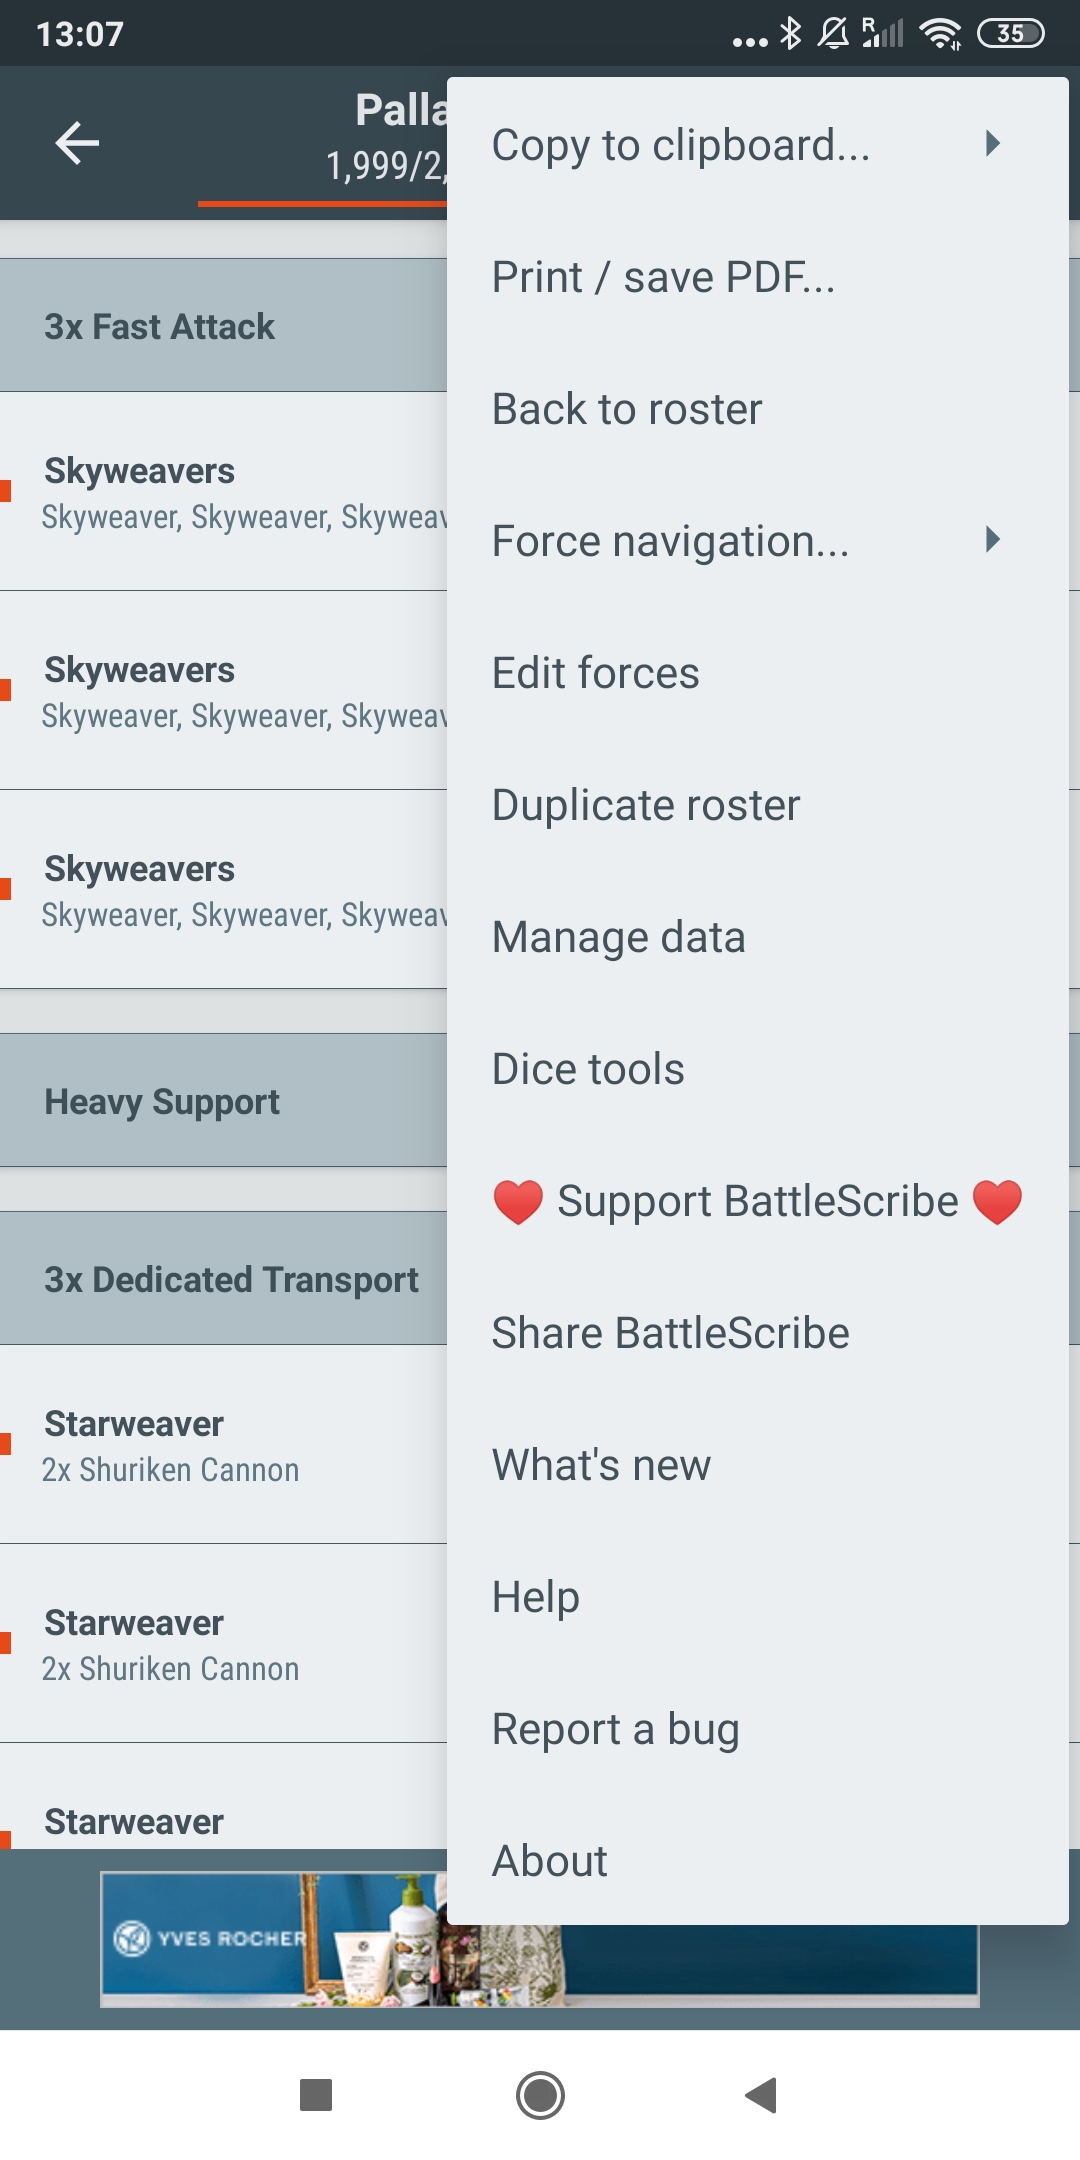This screenshot has width=1080, height=2160.
Task: Launch Dice tools from menu
Action: tap(588, 1069)
